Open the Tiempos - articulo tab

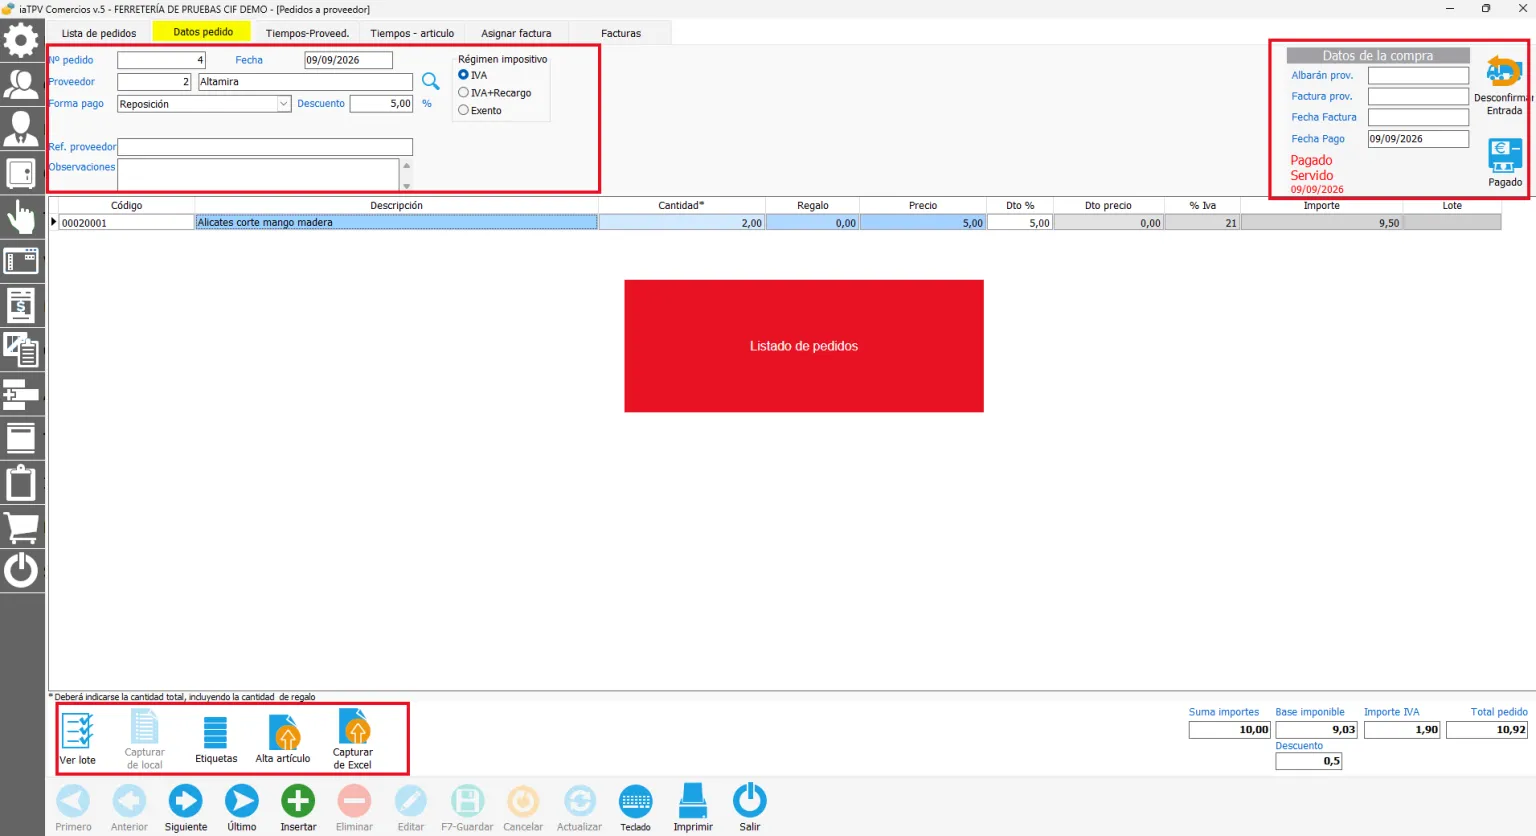pyautogui.click(x=412, y=33)
